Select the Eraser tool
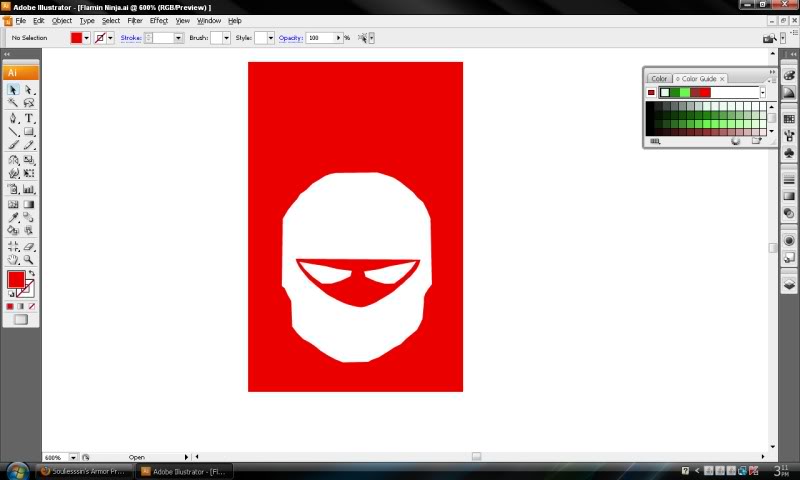 (29, 246)
